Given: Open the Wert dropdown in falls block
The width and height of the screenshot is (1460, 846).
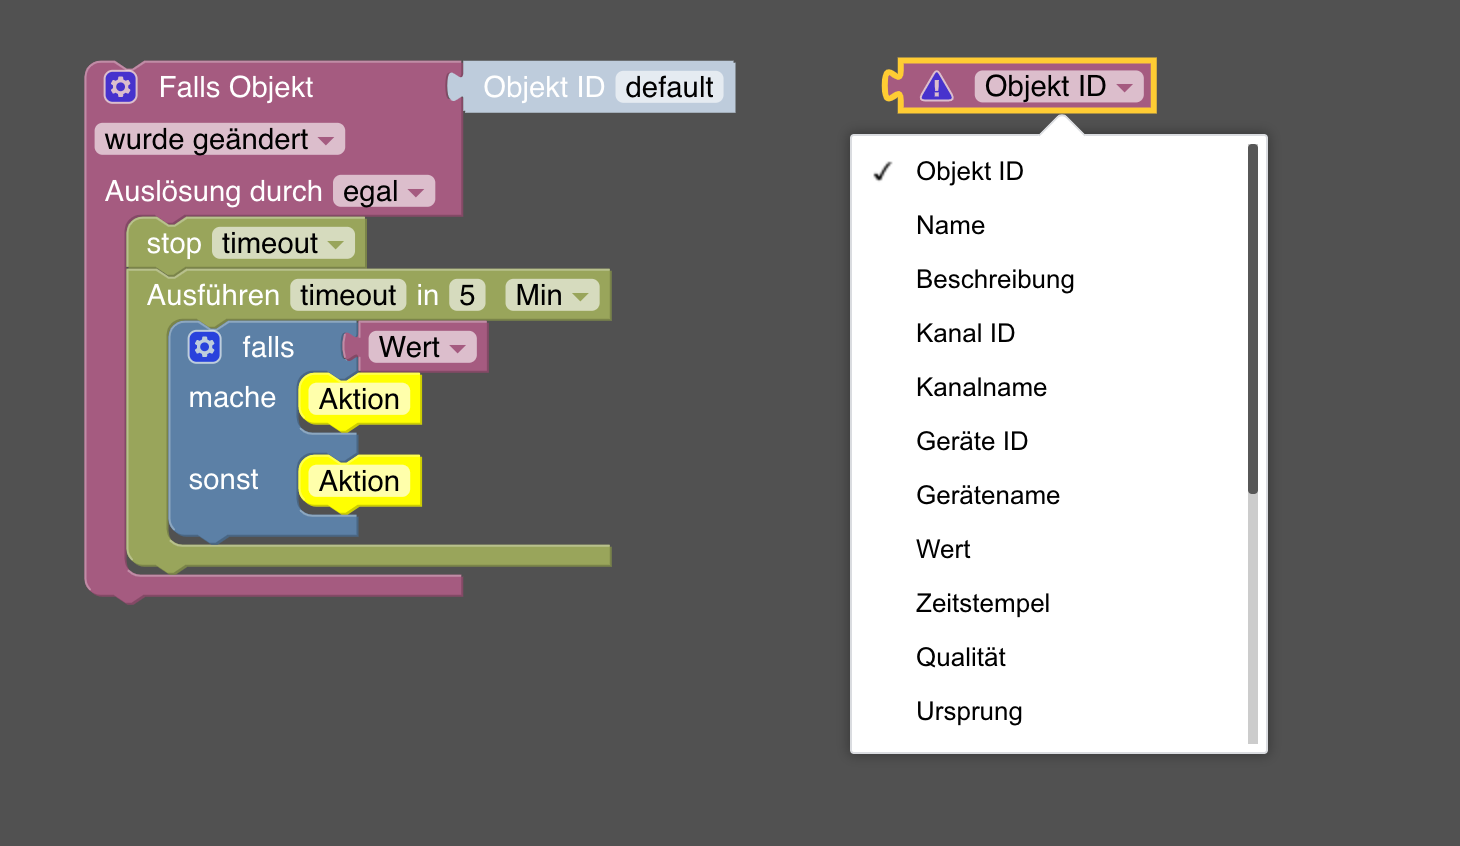Looking at the screenshot, I should point(422,347).
